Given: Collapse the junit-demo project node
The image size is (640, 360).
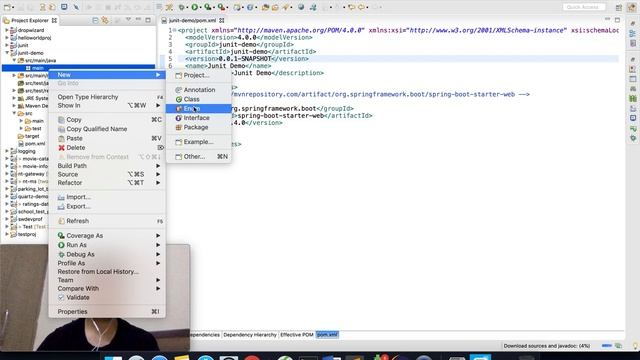Looking at the screenshot, I should point(7,53).
